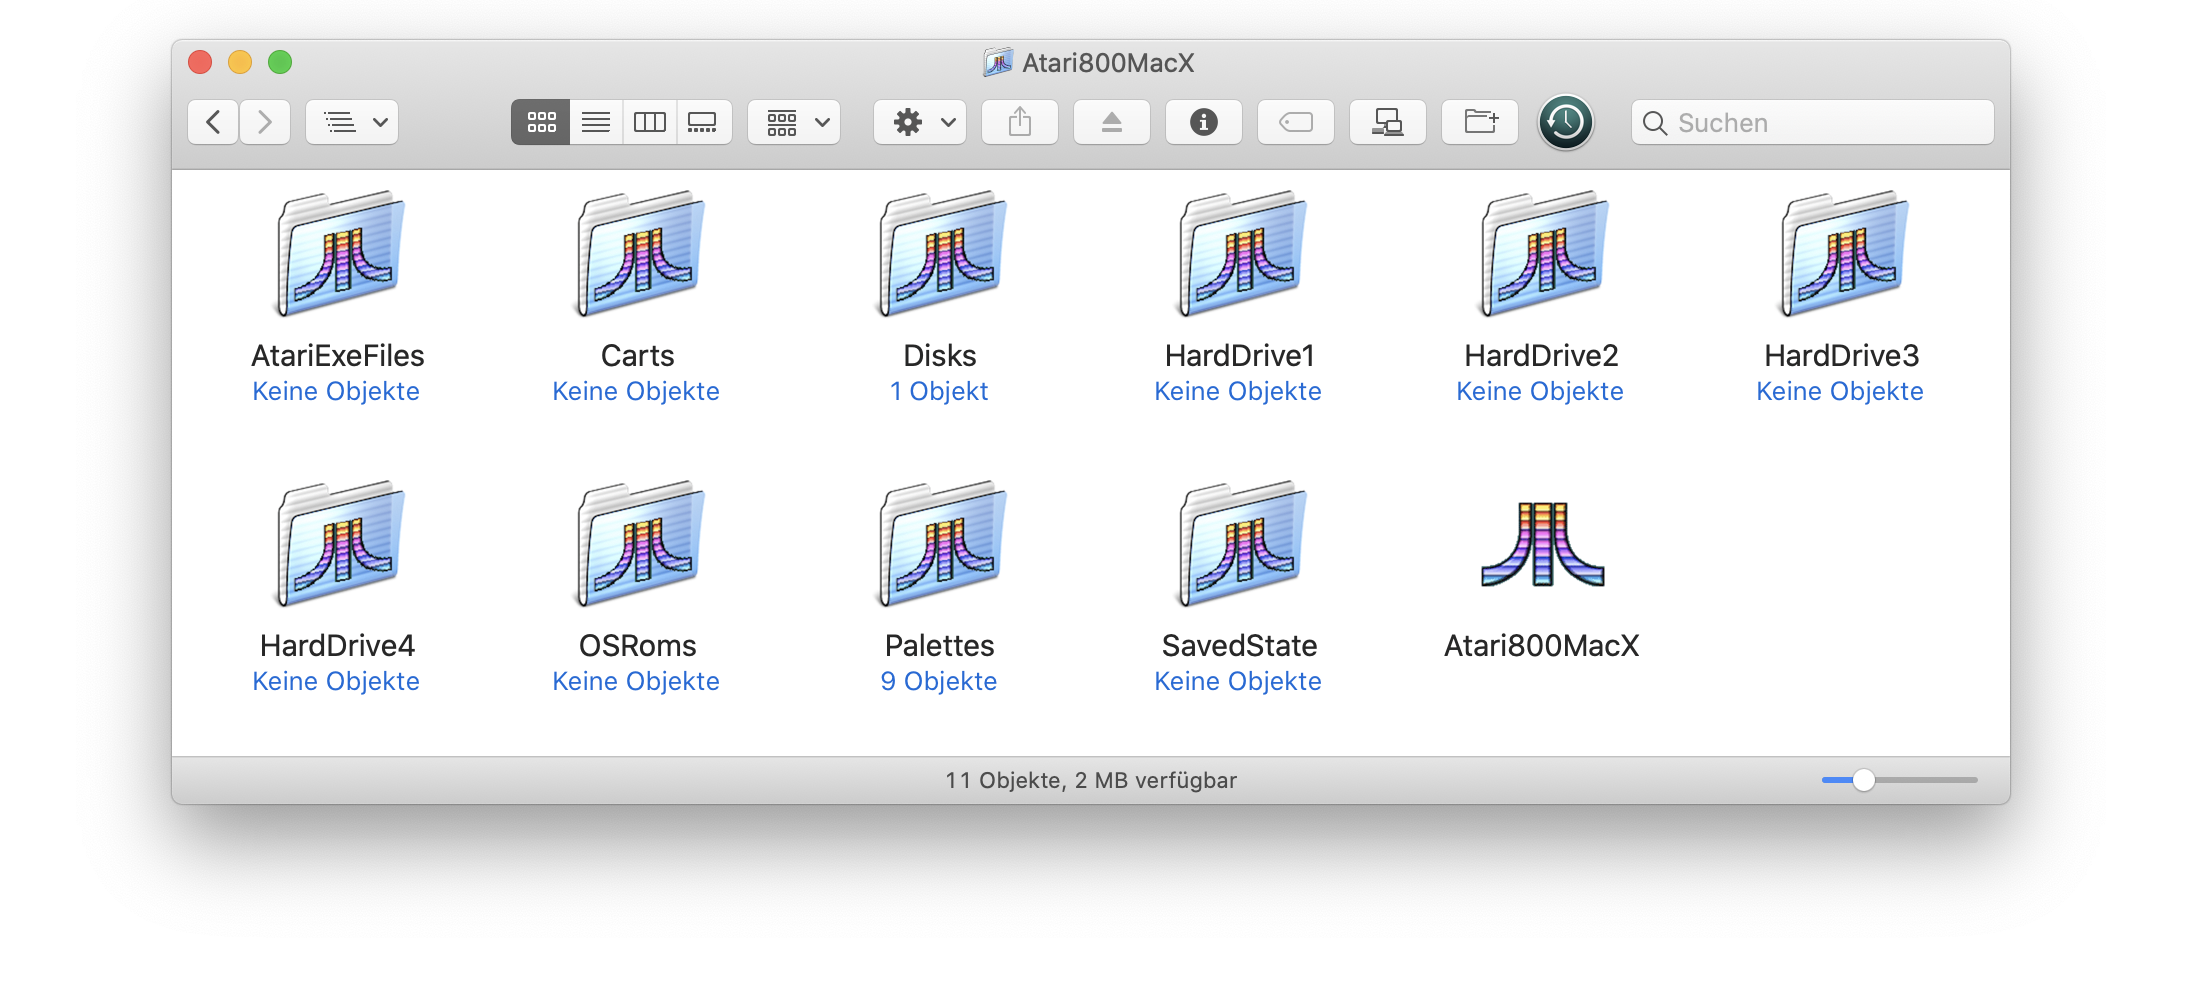The image size is (2206, 982).
Task: Go forward with the right arrow button
Action: (265, 122)
